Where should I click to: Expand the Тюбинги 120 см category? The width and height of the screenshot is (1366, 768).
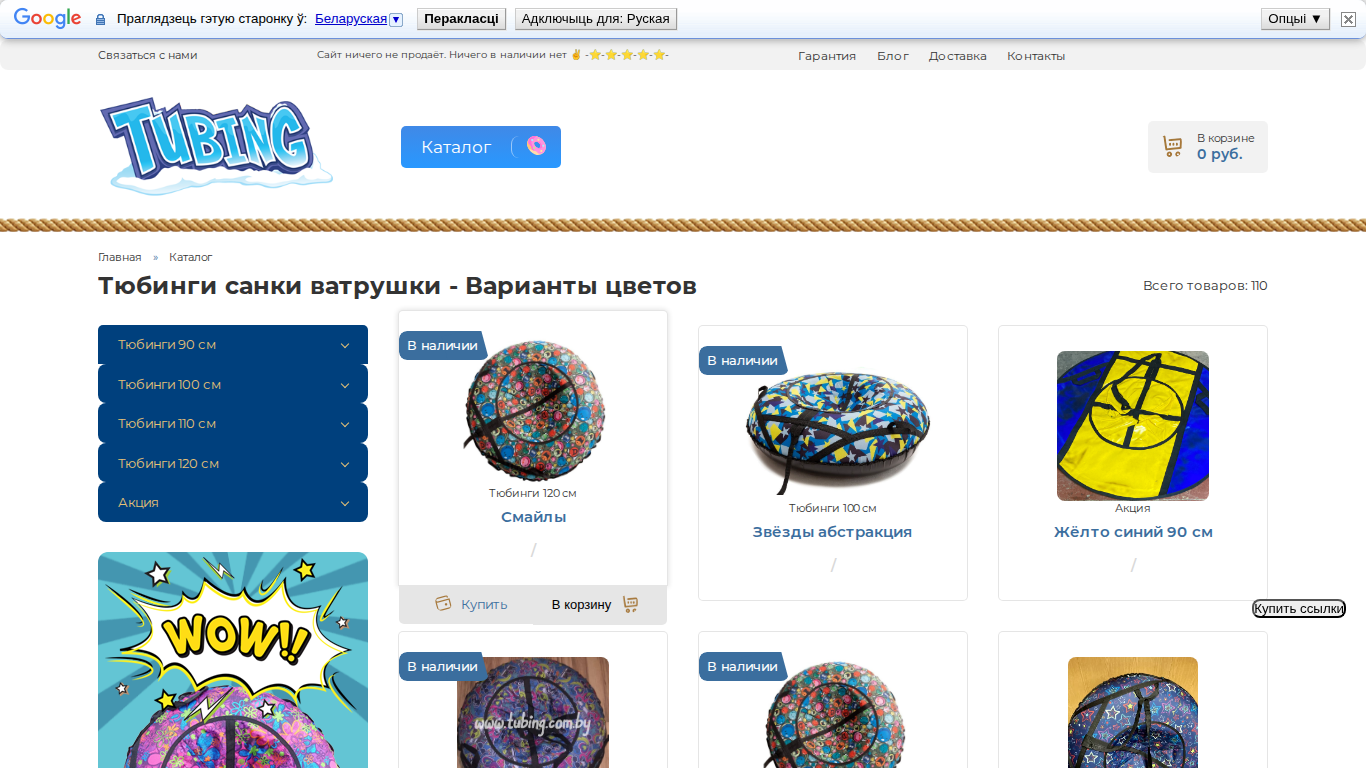pos(345,463)
